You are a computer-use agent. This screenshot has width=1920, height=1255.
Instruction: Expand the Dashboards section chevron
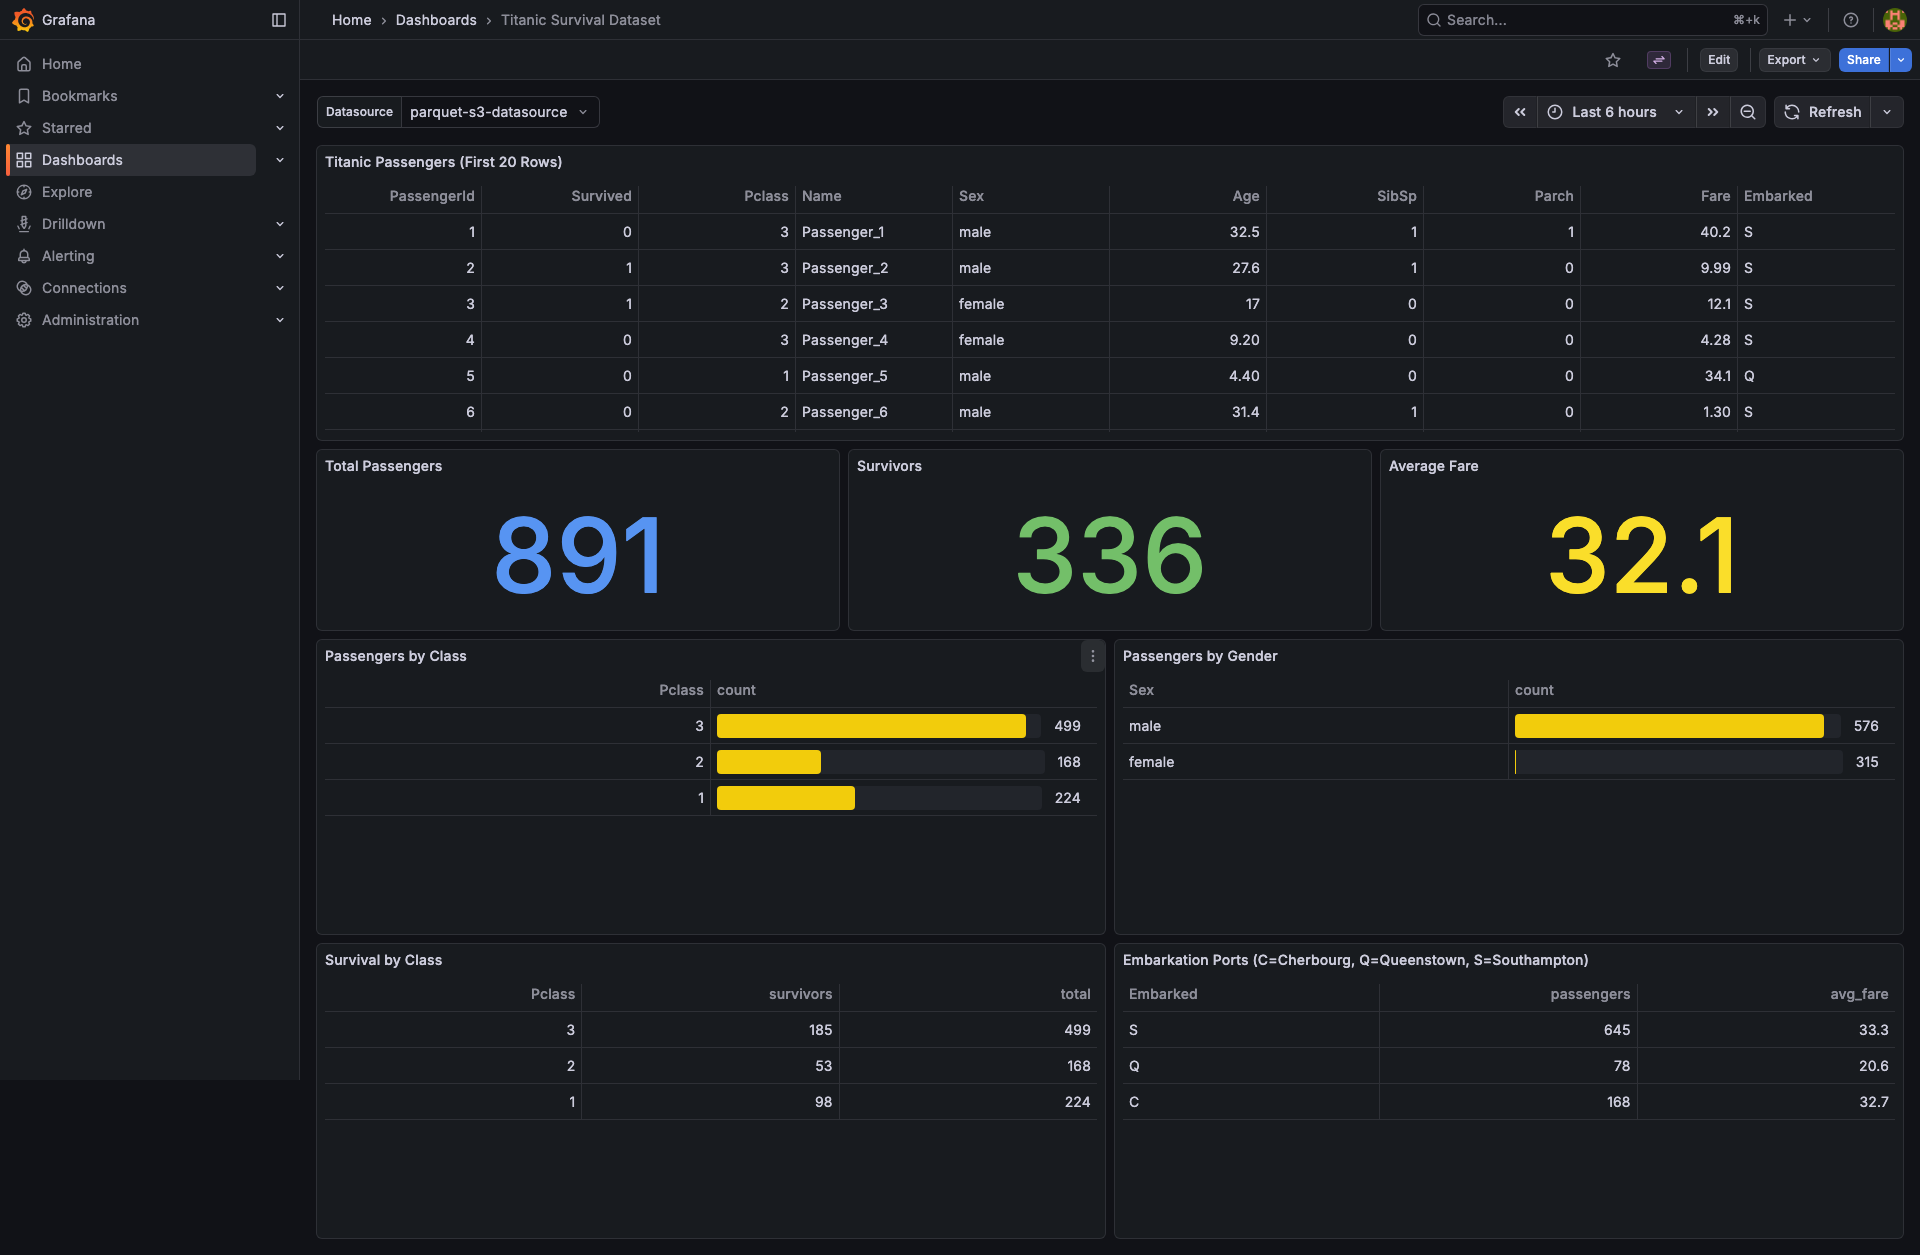(280, 160)
